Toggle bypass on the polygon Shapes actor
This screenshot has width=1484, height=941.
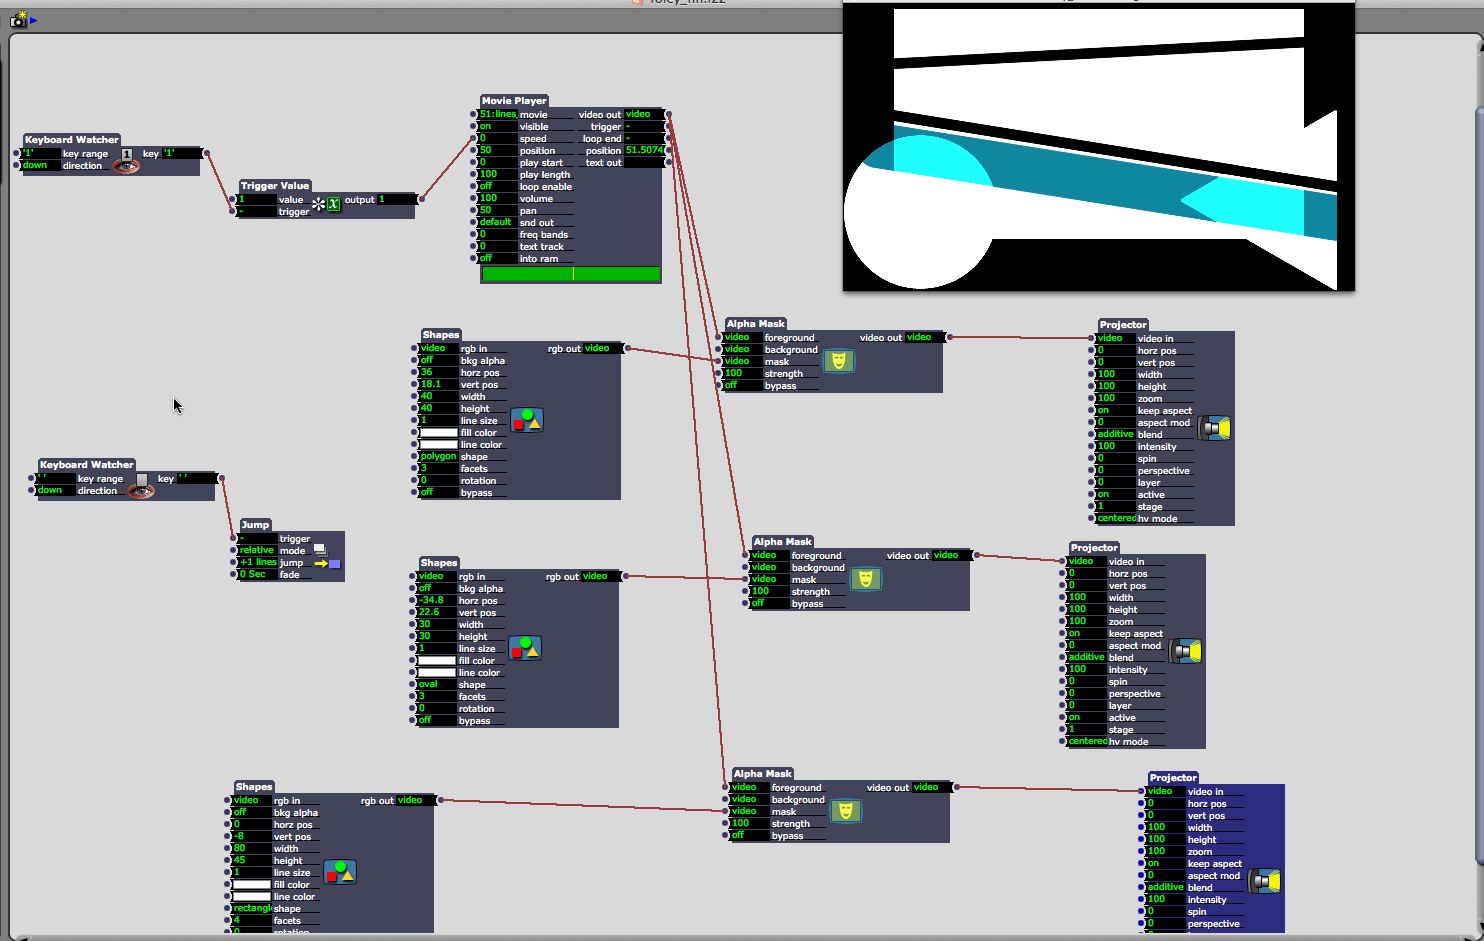[438, 493]
